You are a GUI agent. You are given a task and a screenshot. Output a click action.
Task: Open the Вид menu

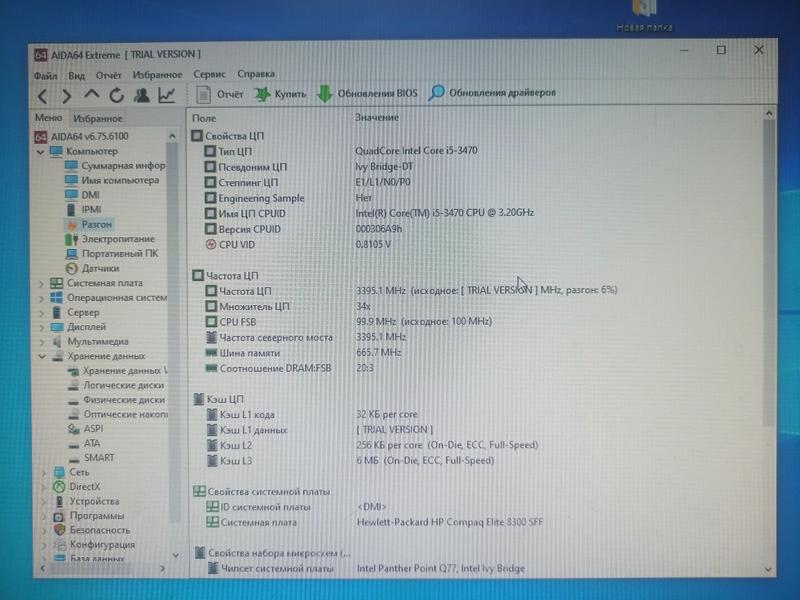pyautogui.click(x=77, y=76)
